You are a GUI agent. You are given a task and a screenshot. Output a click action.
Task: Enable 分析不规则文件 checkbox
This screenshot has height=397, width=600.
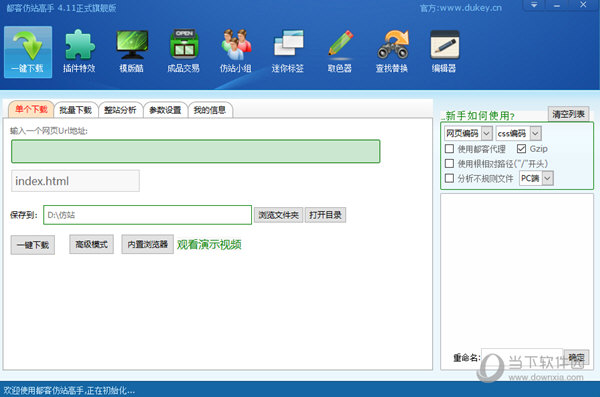pyautogui.click(x=450, y=178)
